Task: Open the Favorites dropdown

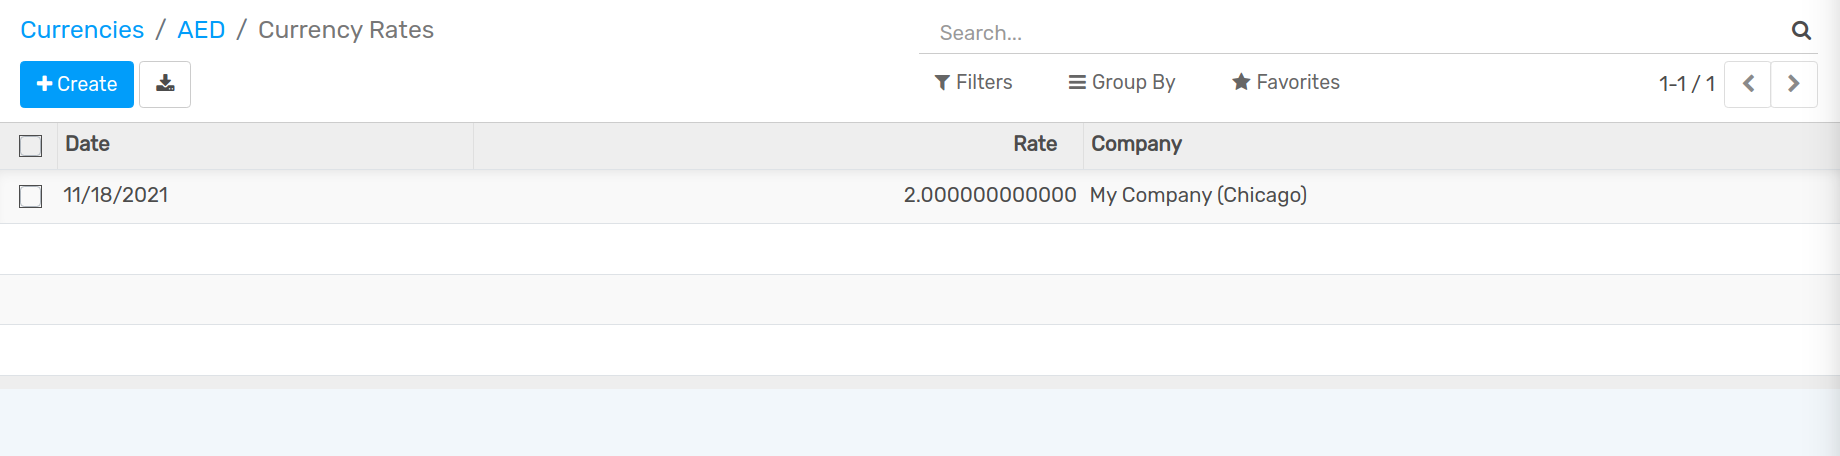Action: (x=1286, y=82)
